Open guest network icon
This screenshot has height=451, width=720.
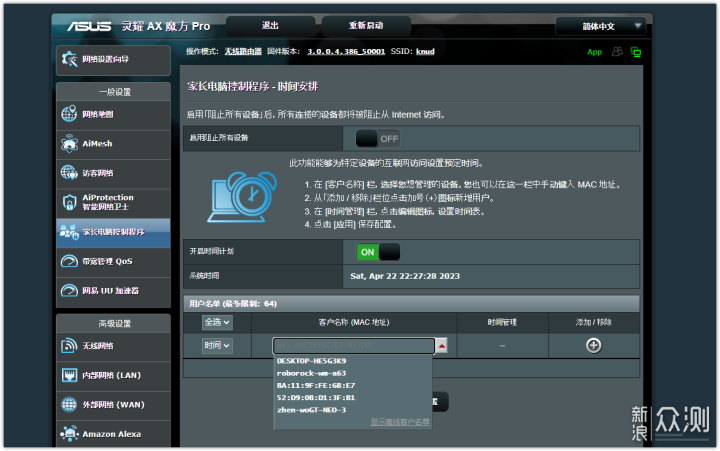tap(69, 173)
